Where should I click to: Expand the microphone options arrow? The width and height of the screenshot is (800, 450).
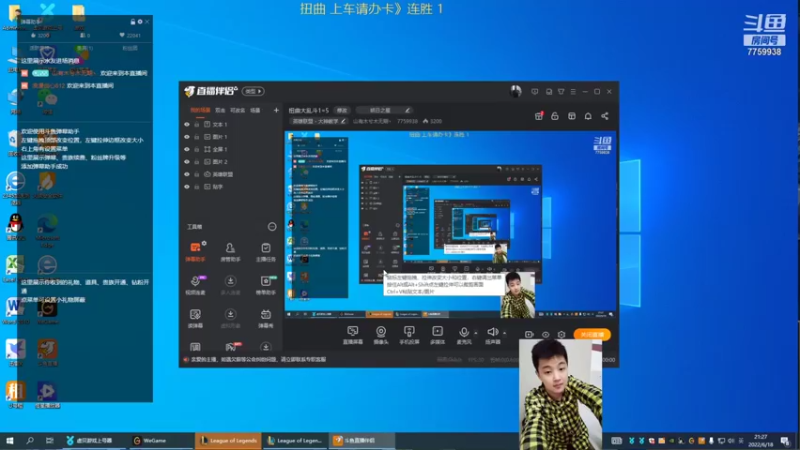coord(476,333)
